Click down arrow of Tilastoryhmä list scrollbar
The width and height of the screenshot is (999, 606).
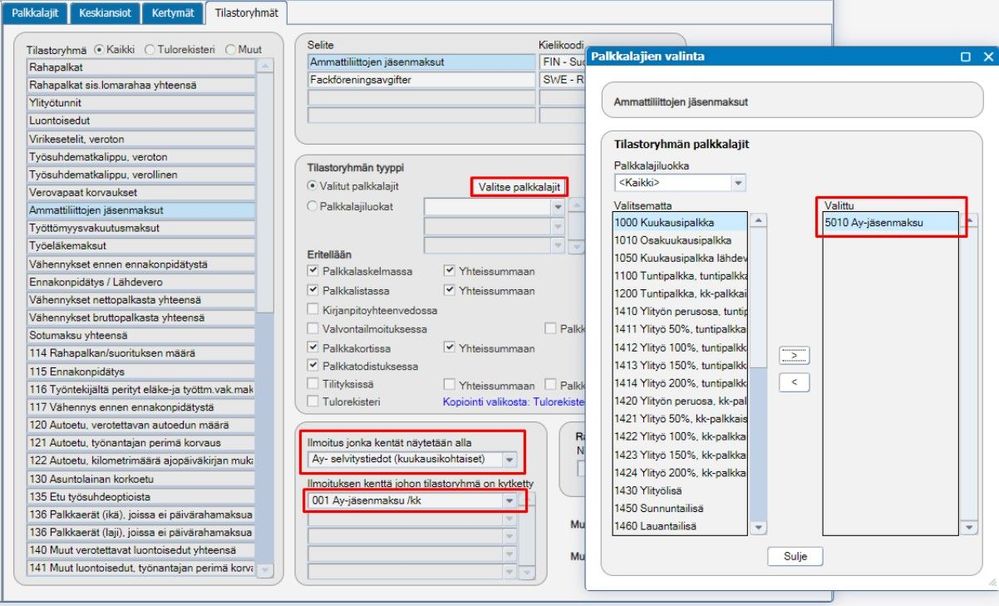265,570
